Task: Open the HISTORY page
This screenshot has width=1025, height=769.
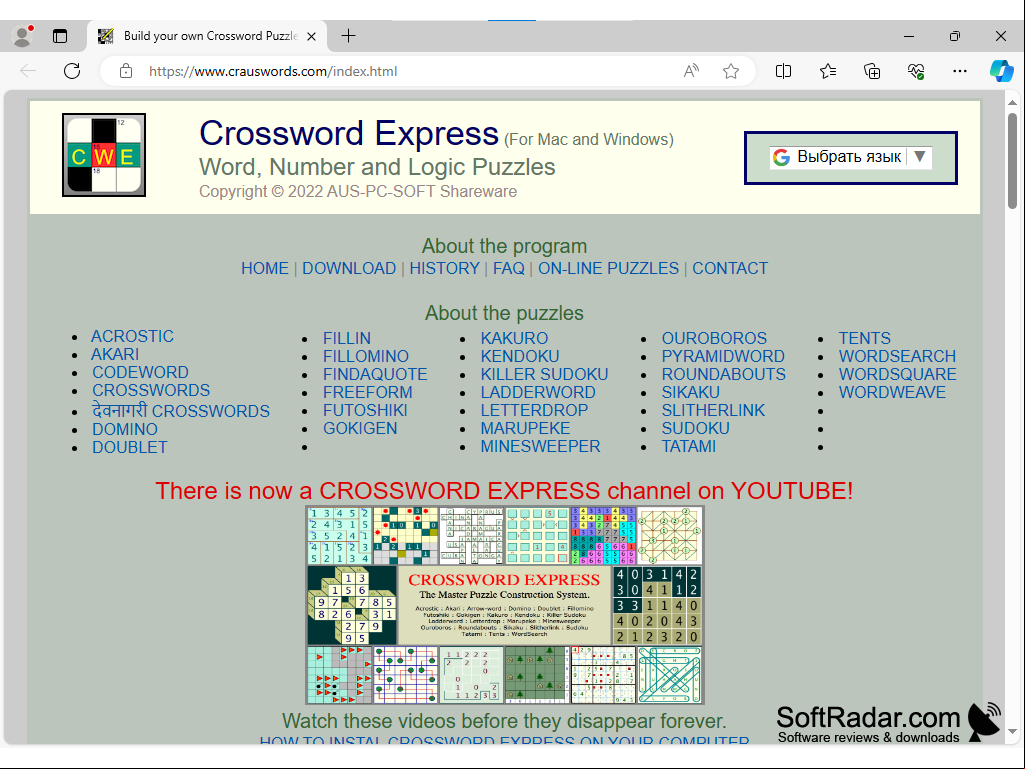Action: coord(445,269)
